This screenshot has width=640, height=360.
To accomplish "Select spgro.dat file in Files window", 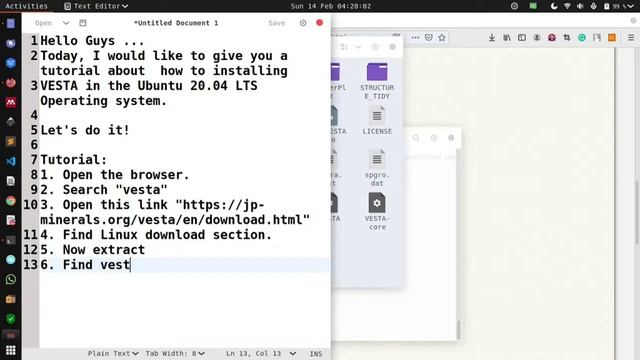I will tap(377, 168).
